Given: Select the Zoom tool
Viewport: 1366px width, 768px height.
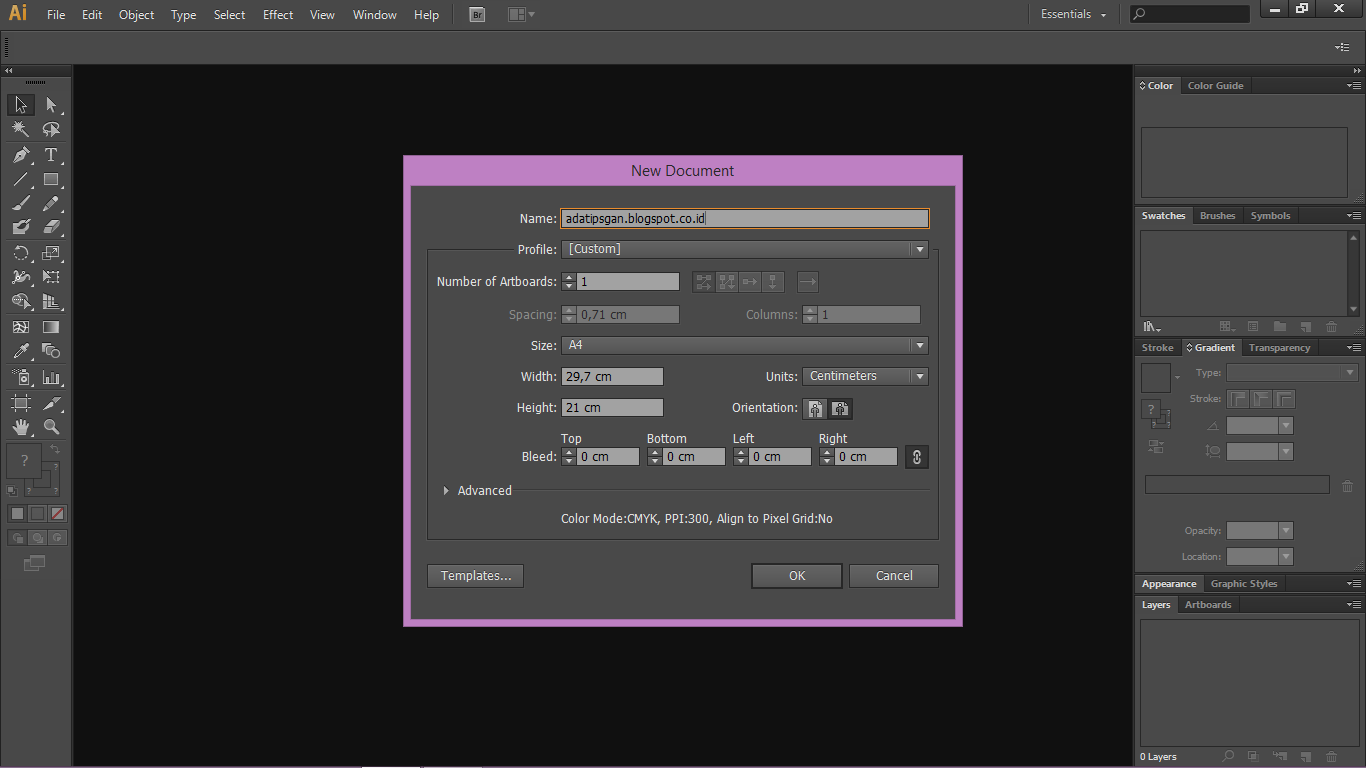Looking at the screenshot, I should (52, 427).
